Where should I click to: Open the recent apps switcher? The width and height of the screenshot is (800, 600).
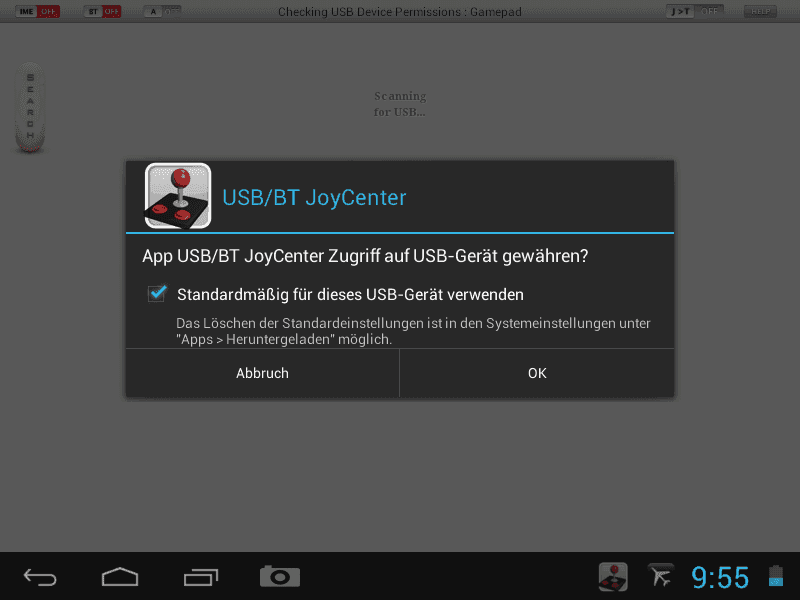tap(201, 577)
